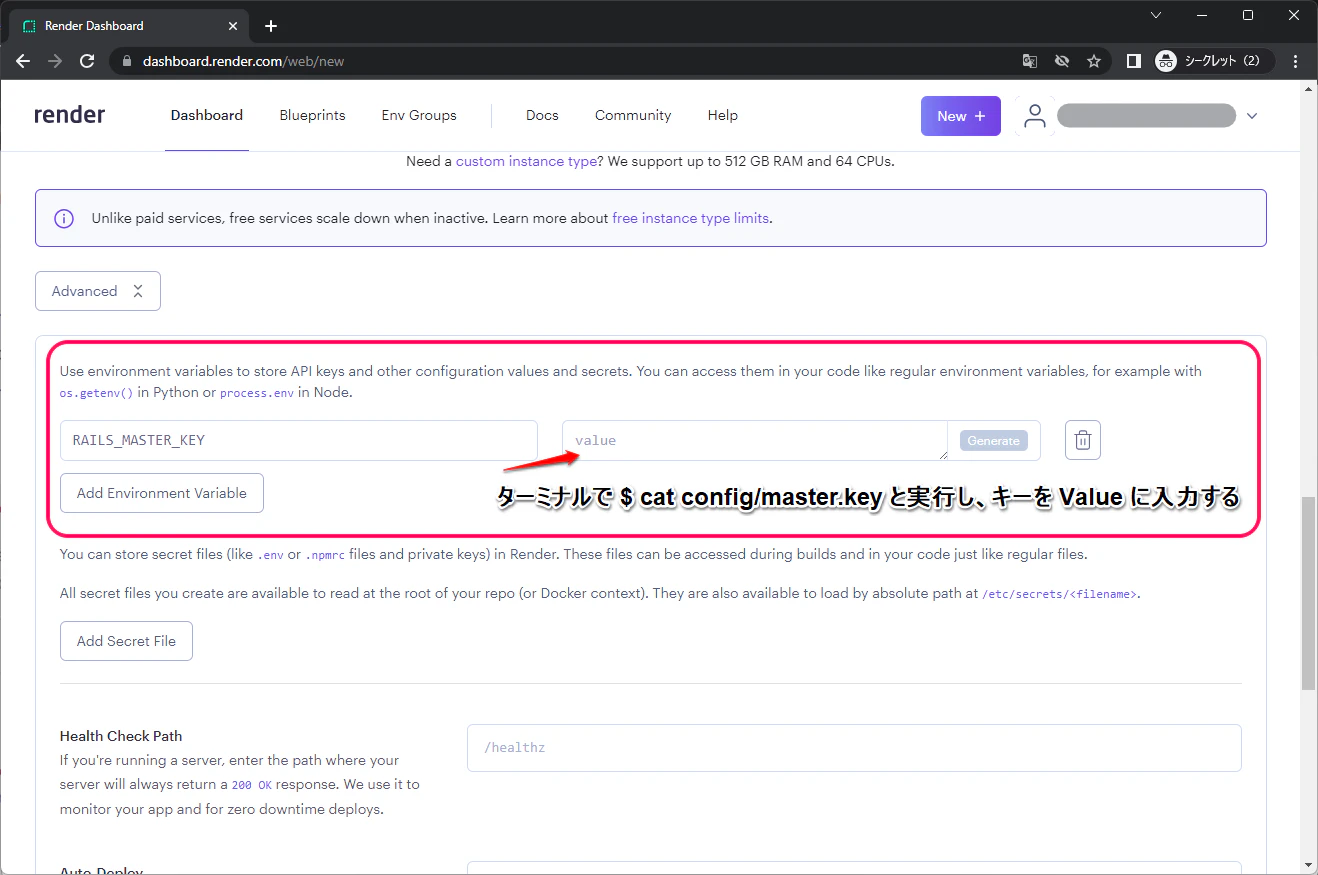Open a new browser tab with plus
1318x875 pixels.
pos(270,26)
